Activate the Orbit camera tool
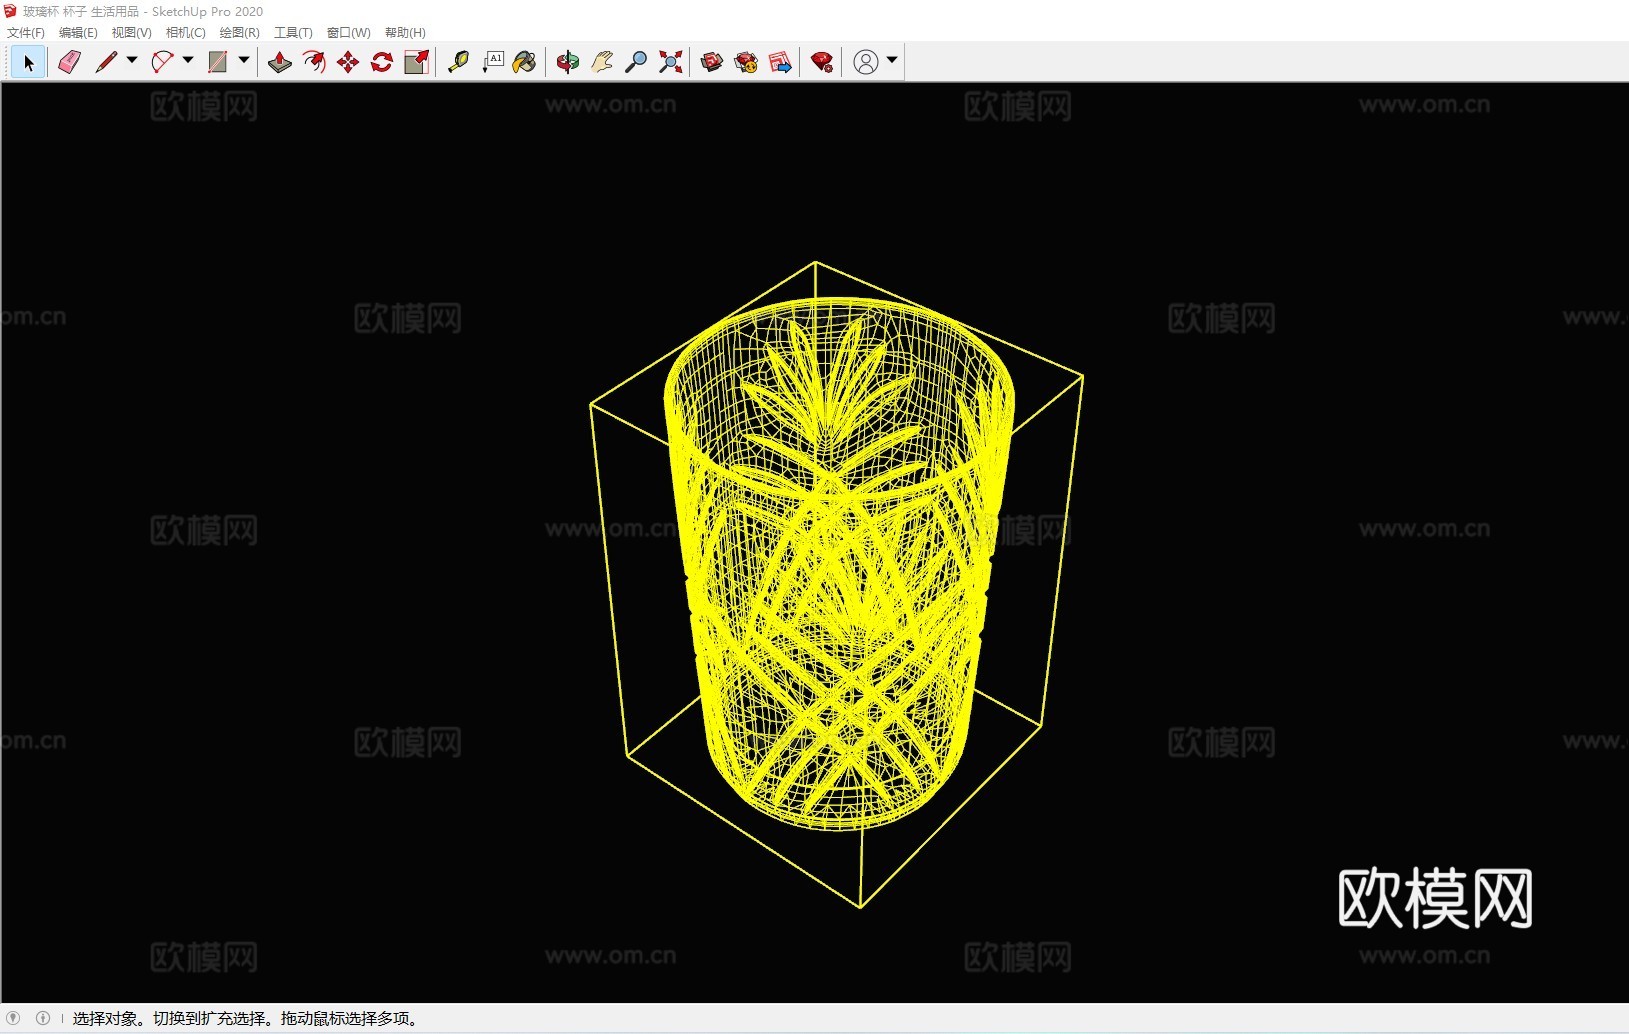Viewport: 1629px width, 1034px height. pos(568,62)
